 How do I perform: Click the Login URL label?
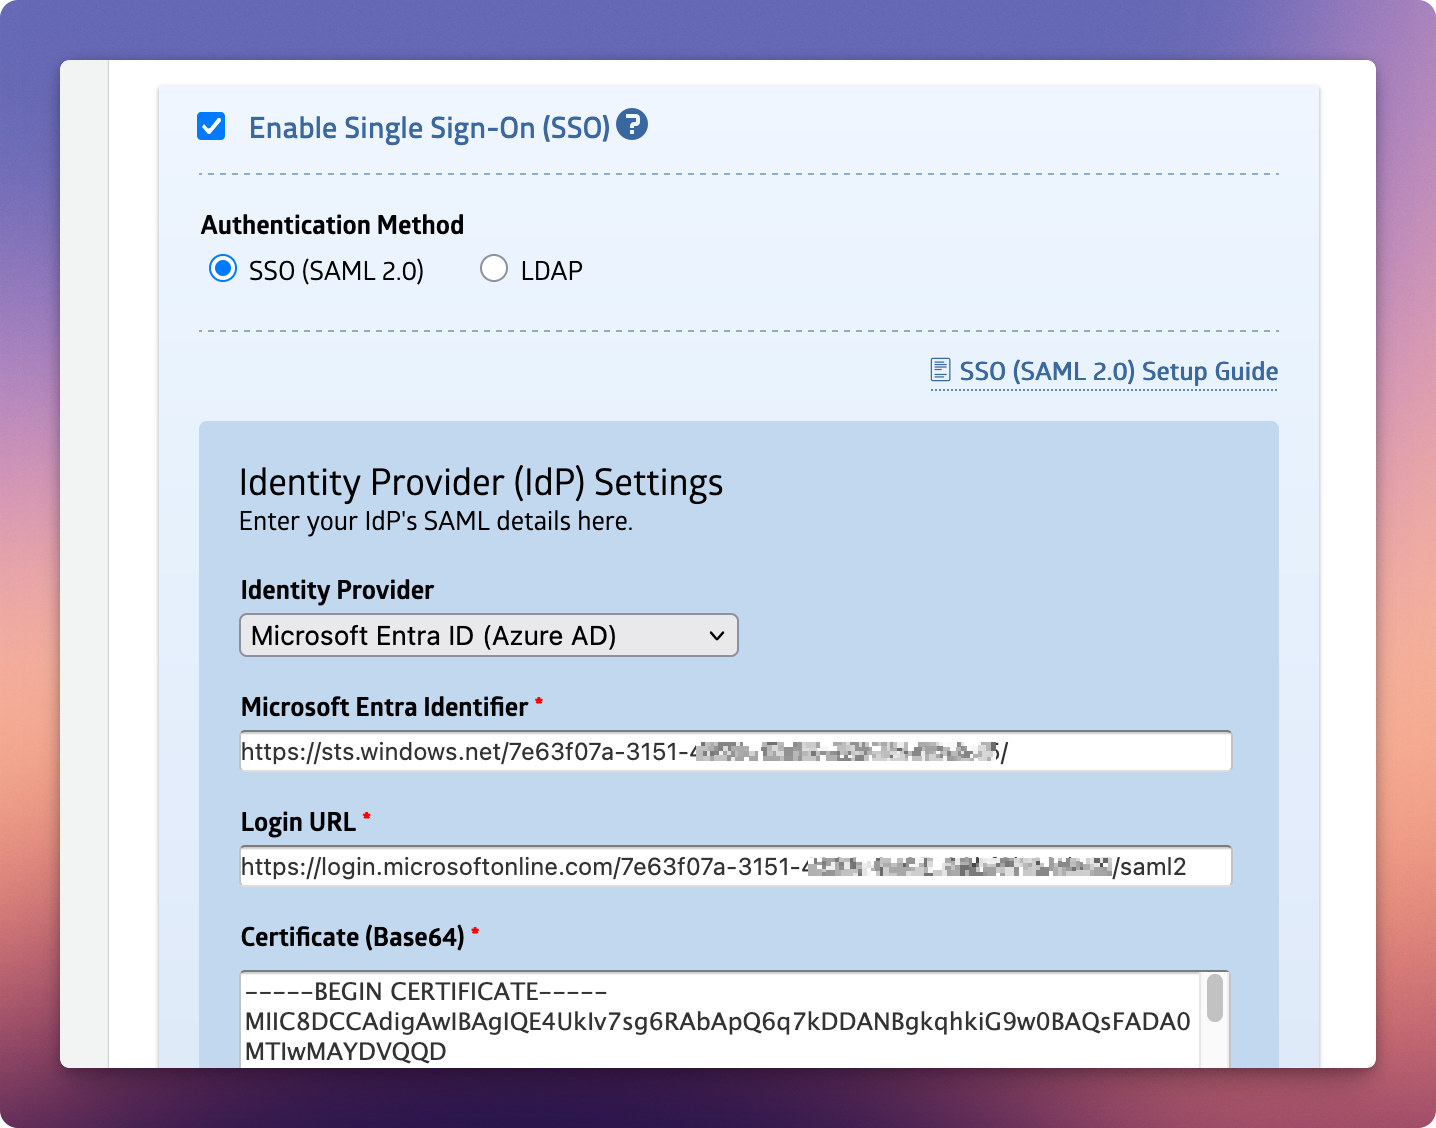click(298, 822)
